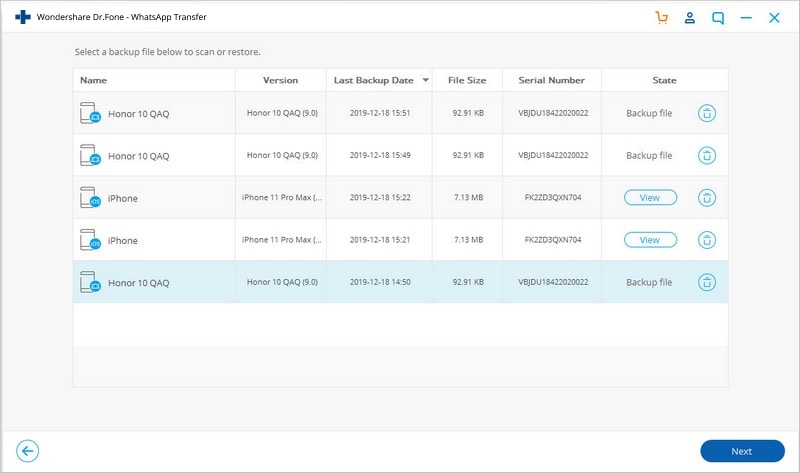Delete the Honor 10 QAQ 14:50 backup
This screenshot has height=473, width=800.
click(707, 282)
